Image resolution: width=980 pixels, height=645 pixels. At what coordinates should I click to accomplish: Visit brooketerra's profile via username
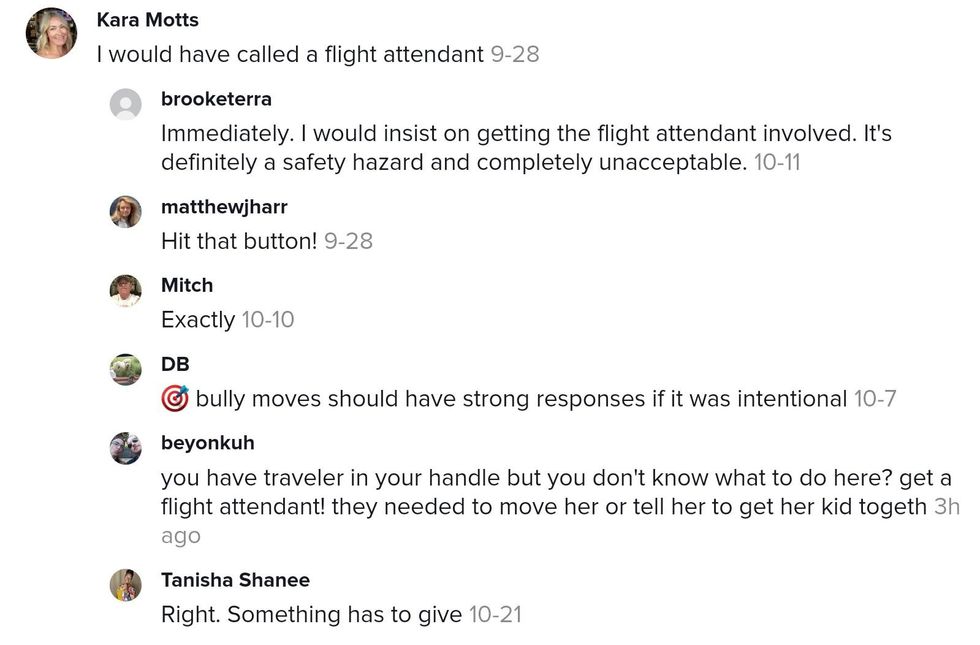tap(216, 99)
